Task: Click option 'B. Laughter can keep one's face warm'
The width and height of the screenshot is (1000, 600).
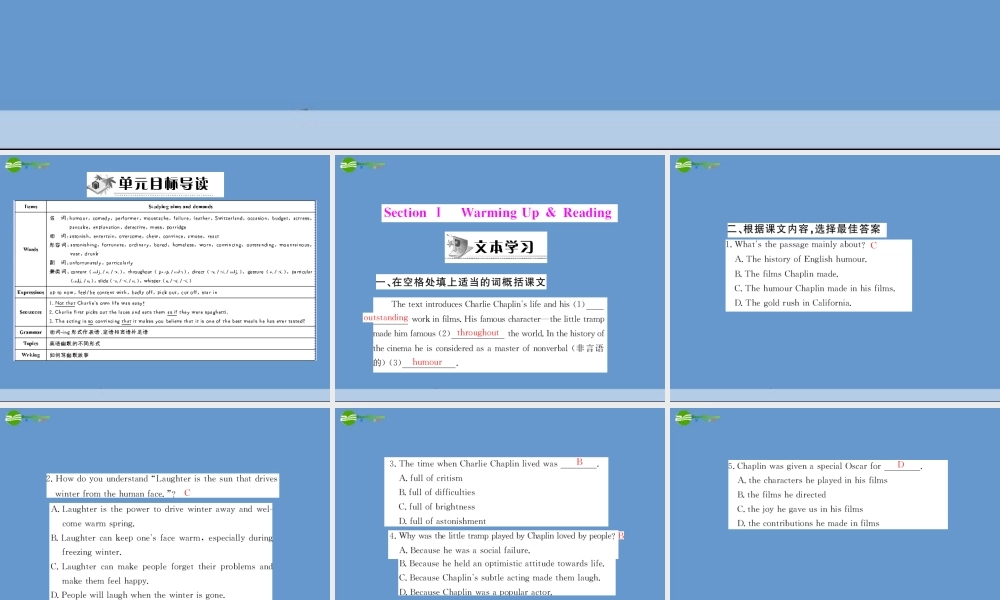Action: click(161, 545)
